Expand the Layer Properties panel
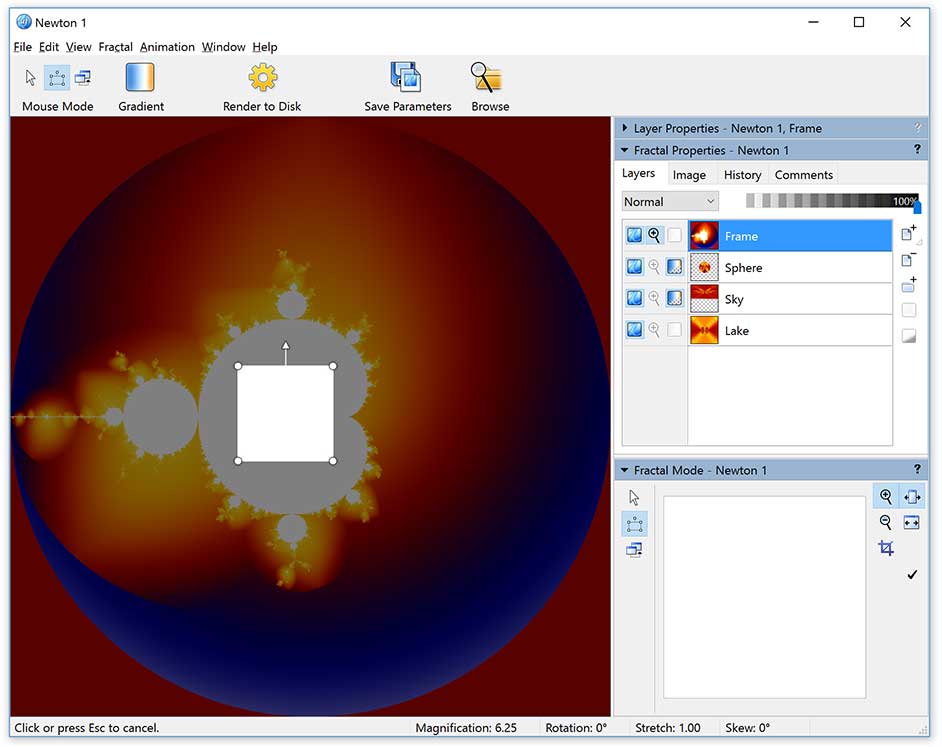 [x=625, y=128]
